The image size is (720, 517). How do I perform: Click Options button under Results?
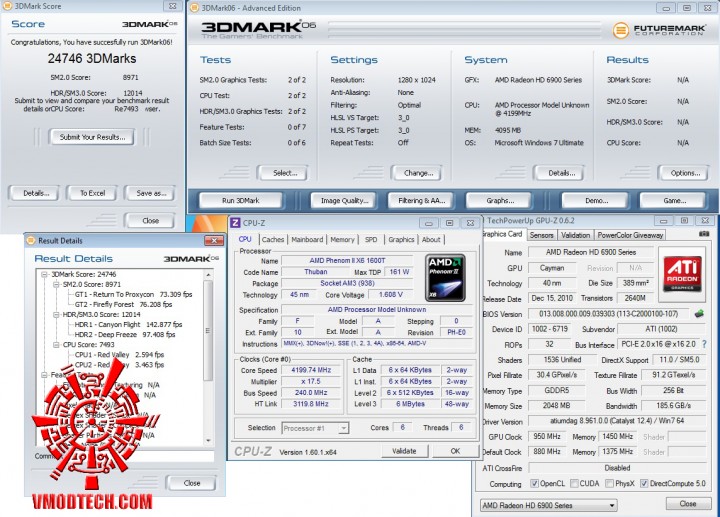(x=685, y=173)
